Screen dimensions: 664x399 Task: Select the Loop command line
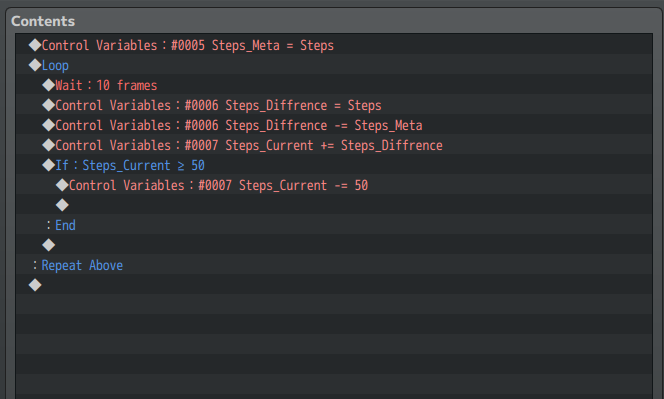pyautogui.click(x=334, y=65)
